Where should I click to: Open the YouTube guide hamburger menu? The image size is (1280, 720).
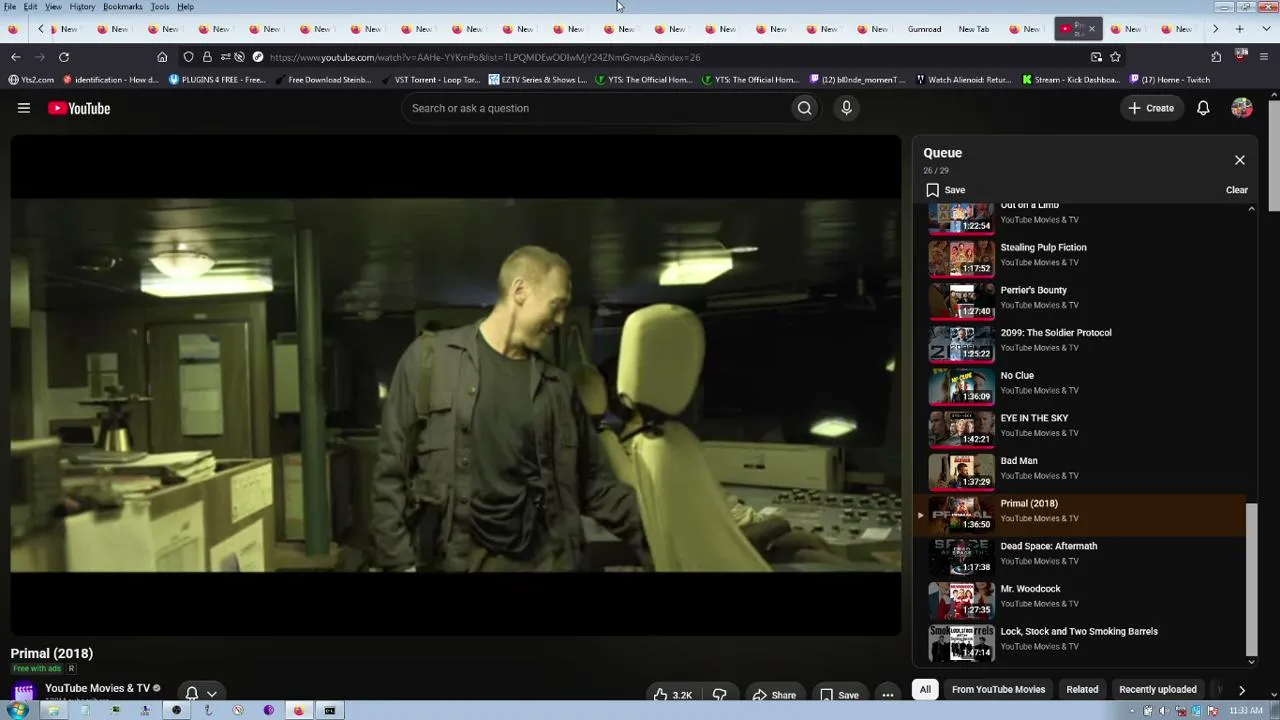click(x=24, y=108)
